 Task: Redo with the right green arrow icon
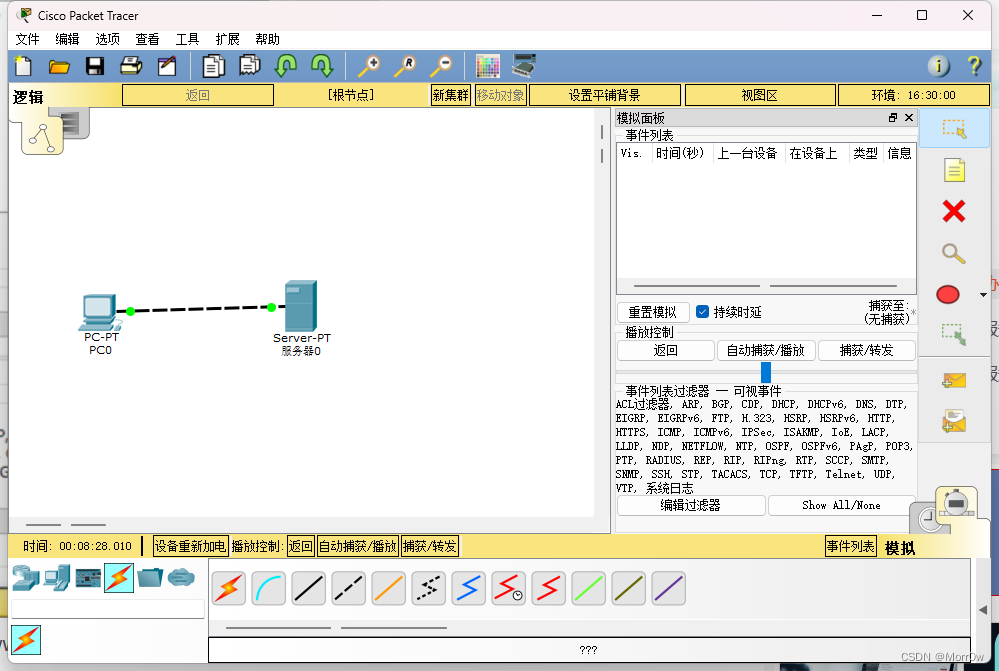[x=322, y=66]
